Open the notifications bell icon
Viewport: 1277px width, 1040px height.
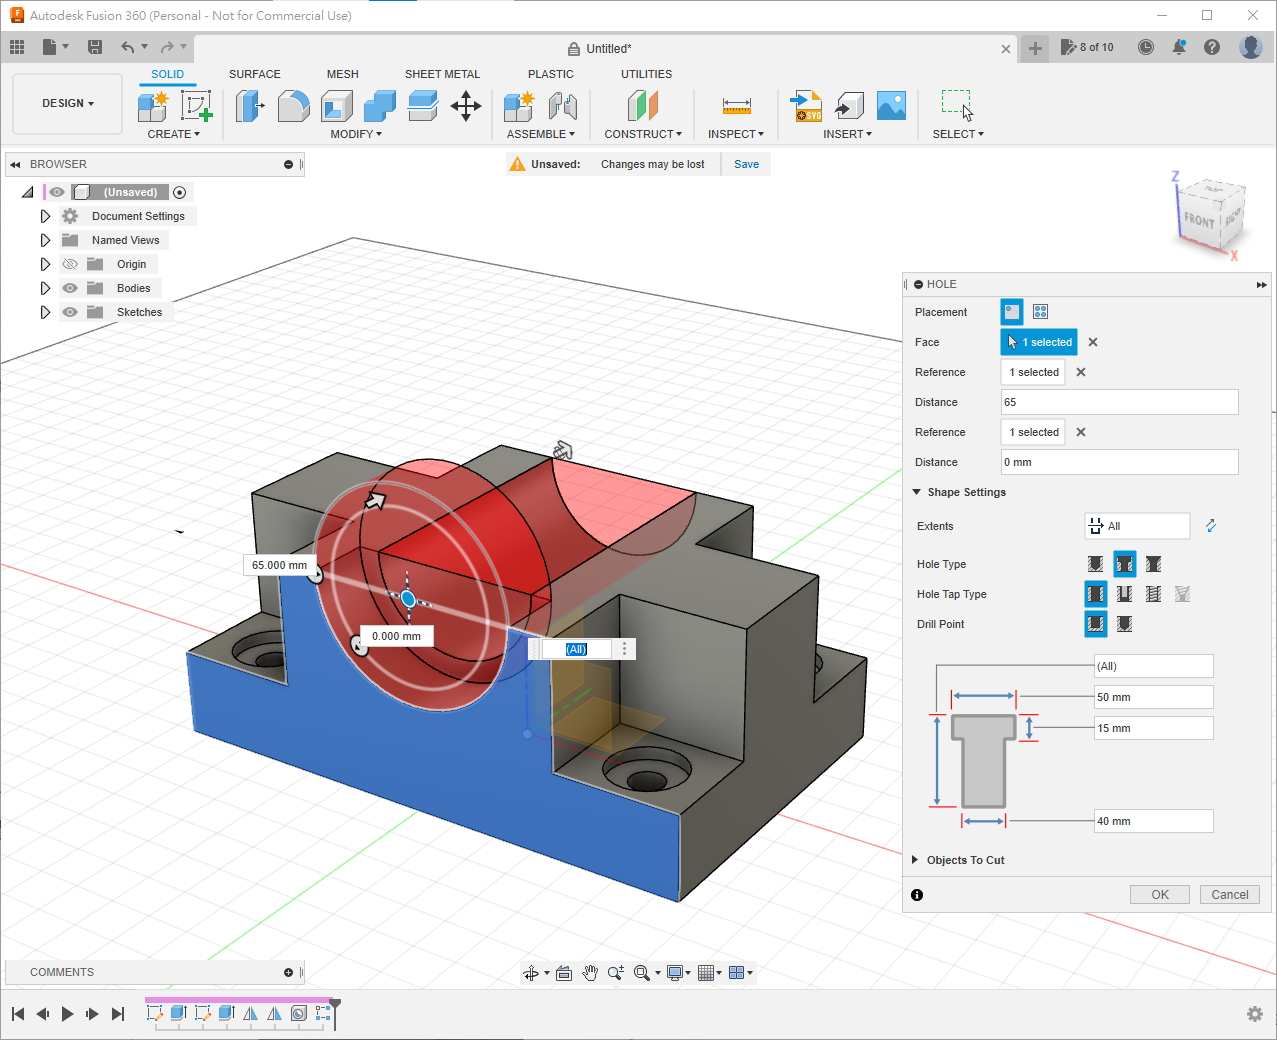pyautogui.click(x=1179, y=47)
